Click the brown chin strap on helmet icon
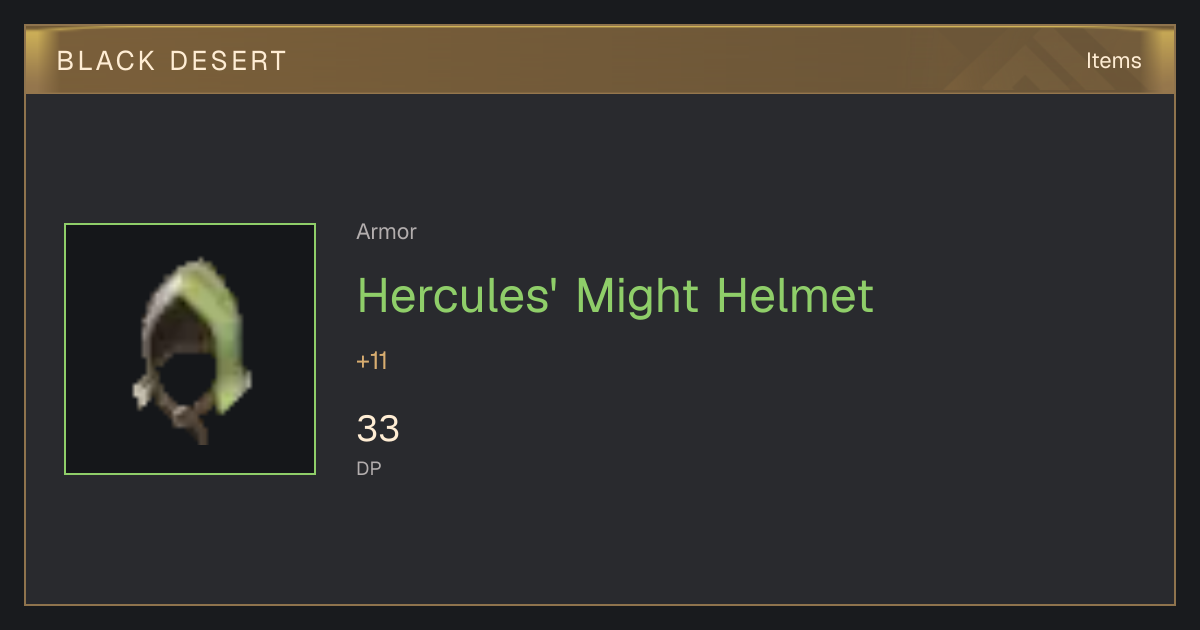 [192, 420]
